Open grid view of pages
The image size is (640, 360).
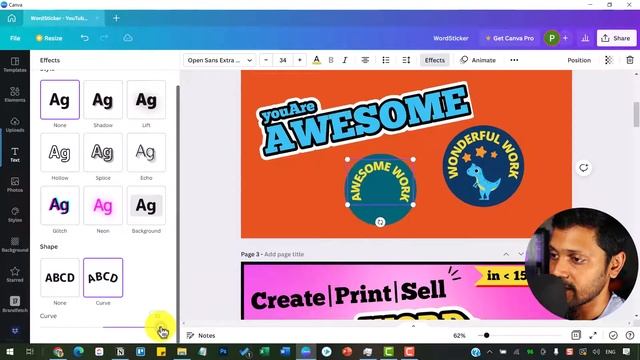pyautogui.click(x=576, y=336)
